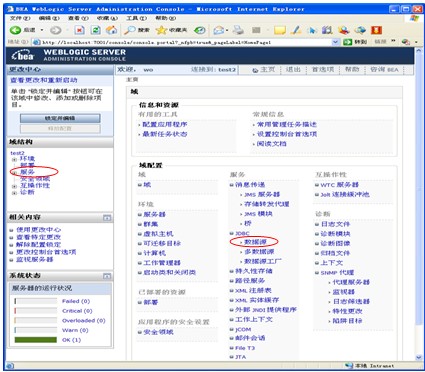Collapse the 系统状态 panel
425x372 pixels.
point(107,276)
